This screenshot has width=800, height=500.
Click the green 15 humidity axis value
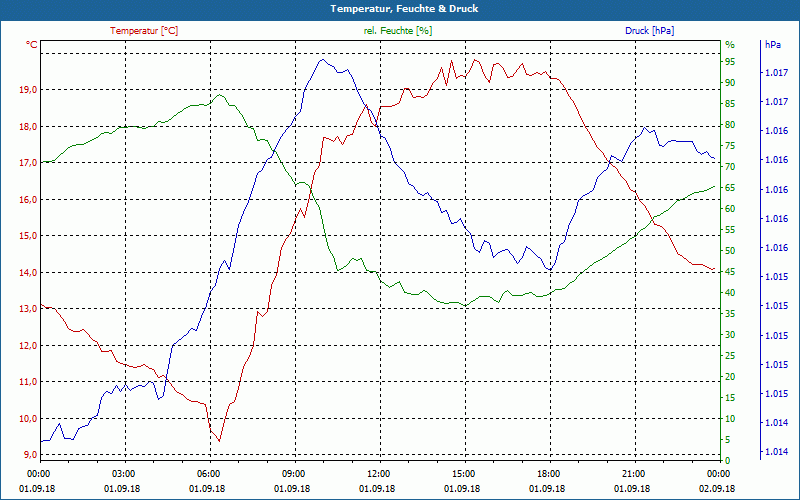pyautogui.click(x=730, y=398)
